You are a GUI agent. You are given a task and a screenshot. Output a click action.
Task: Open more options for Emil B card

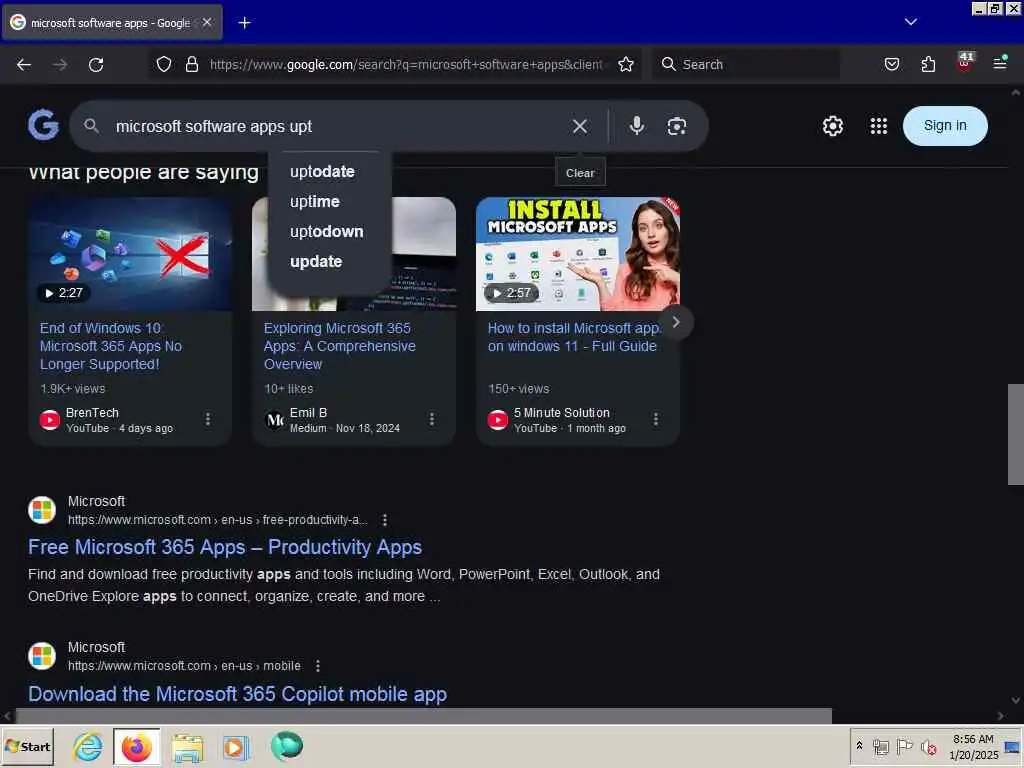[432, 419]
